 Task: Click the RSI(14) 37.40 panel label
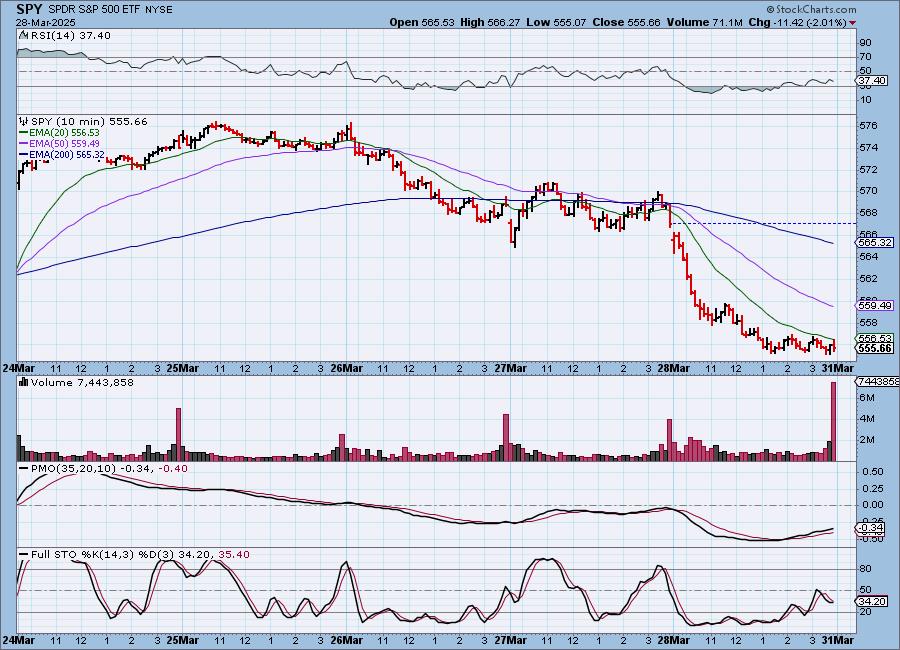71,36
